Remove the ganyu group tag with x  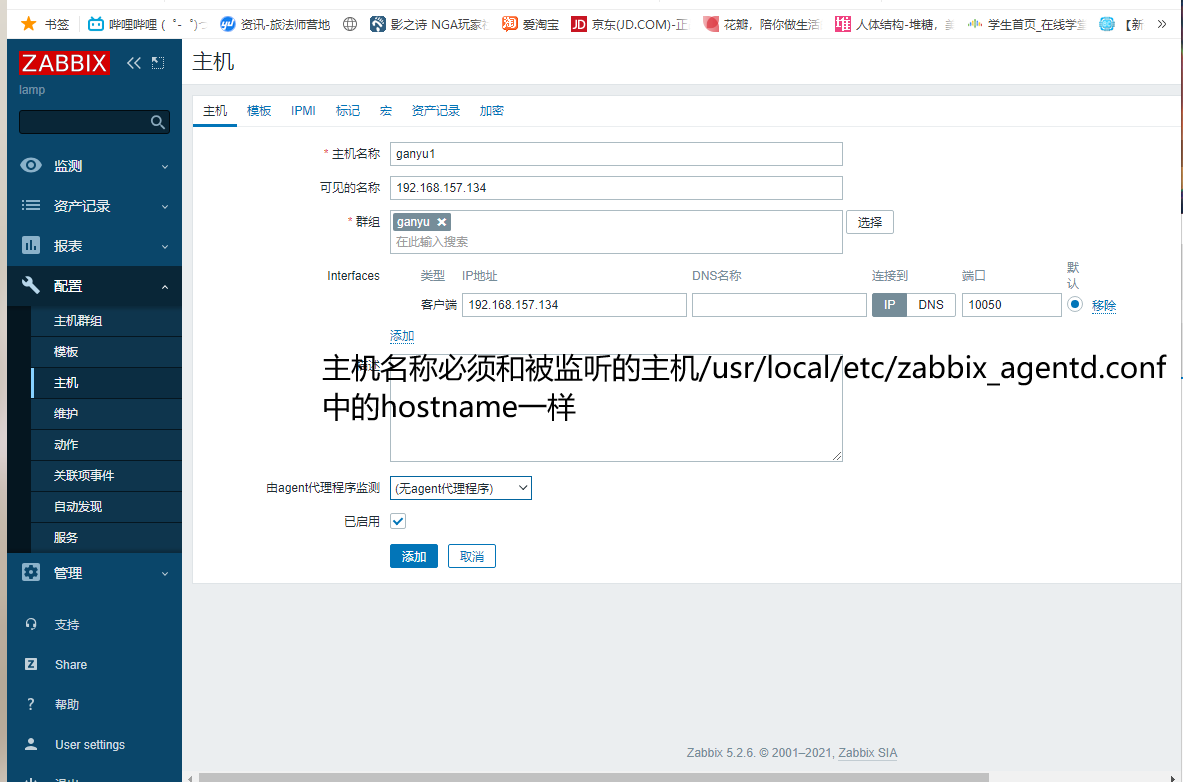(x=442, y=222)
